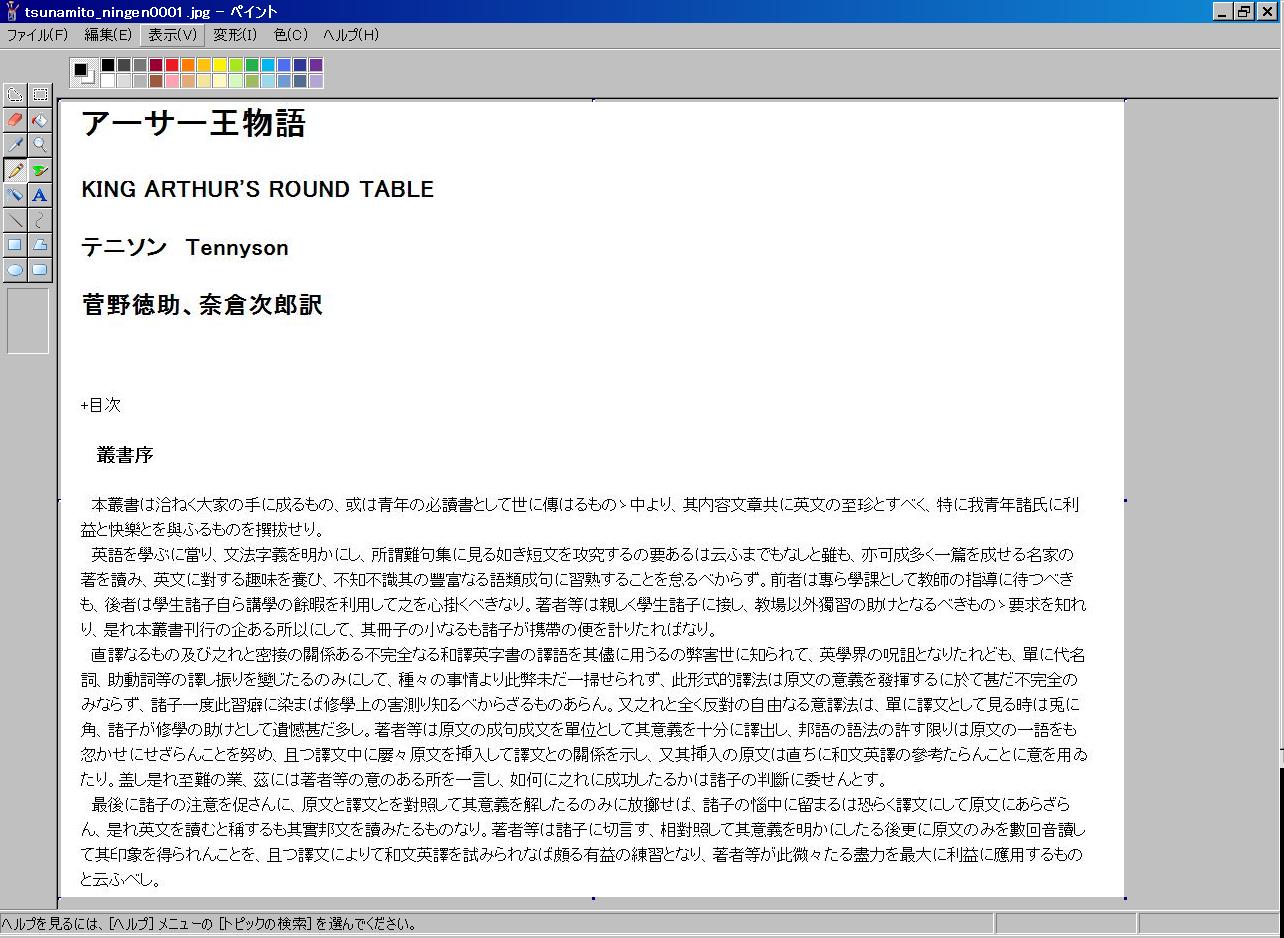The width and height of the screenshot is (1284, 938).
Task: Open the ヘルプ(H) menu
Action: point(351,35)
